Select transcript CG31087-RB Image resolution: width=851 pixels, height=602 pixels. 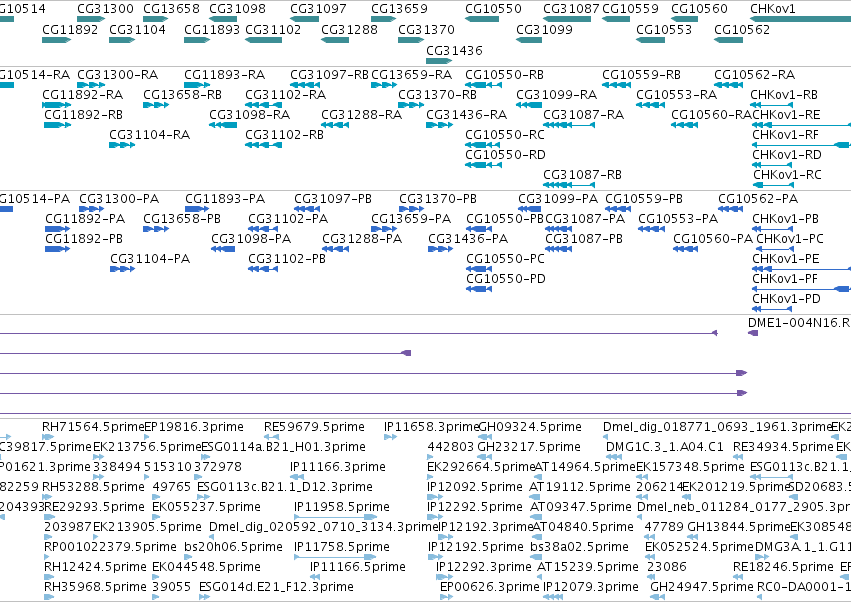[x=582, y=175]
